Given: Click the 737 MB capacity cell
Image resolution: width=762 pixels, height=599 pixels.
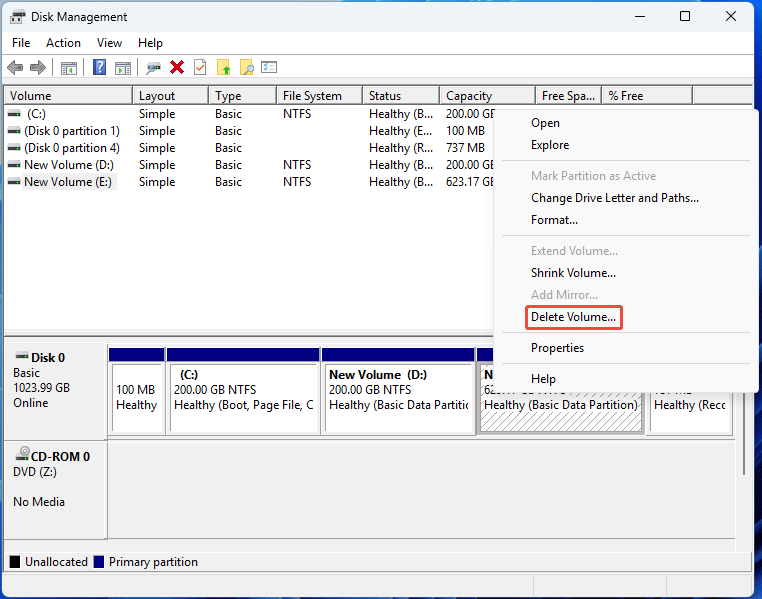Looking at the screenshot, I should tap(465, 148).
